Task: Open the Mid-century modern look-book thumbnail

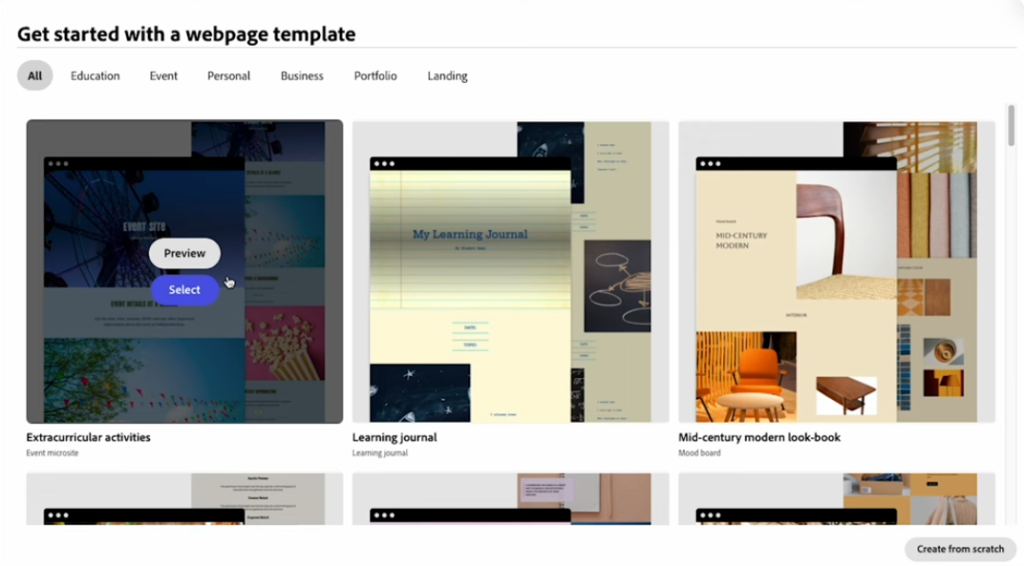Action: pos(837,272)
